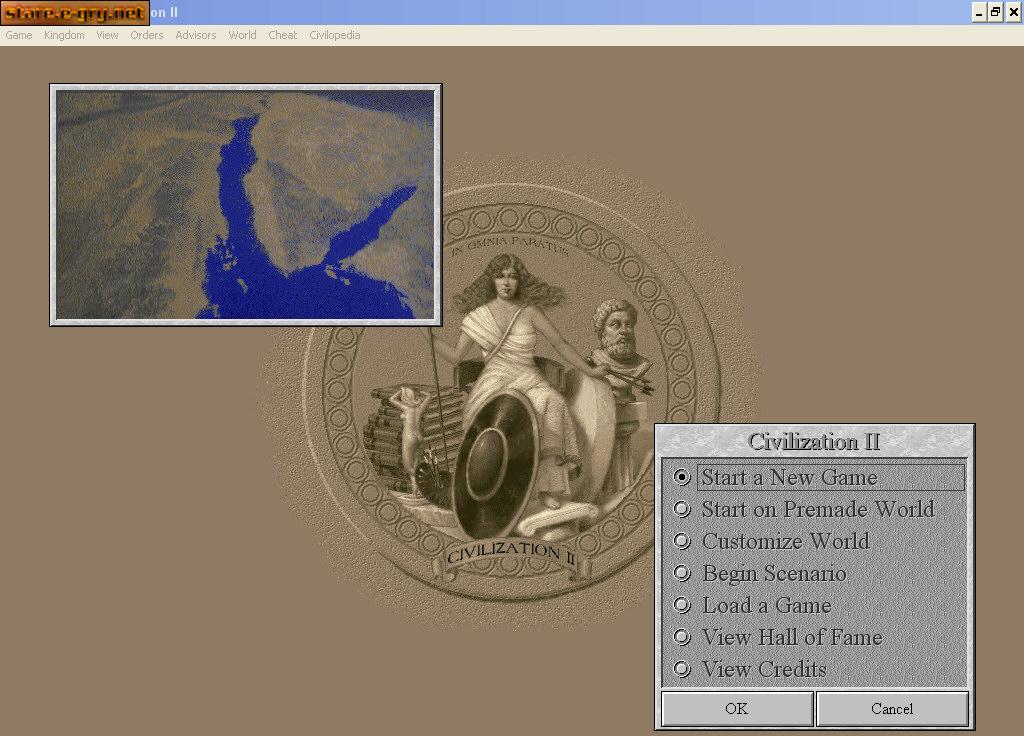Open the Game menu

click(19, 35)
